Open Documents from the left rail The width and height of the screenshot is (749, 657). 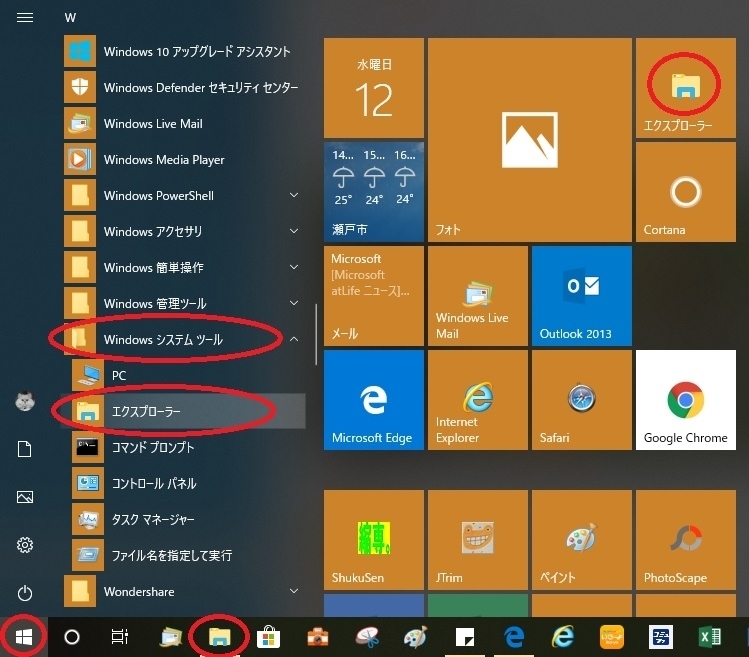[x=25, y=449]
